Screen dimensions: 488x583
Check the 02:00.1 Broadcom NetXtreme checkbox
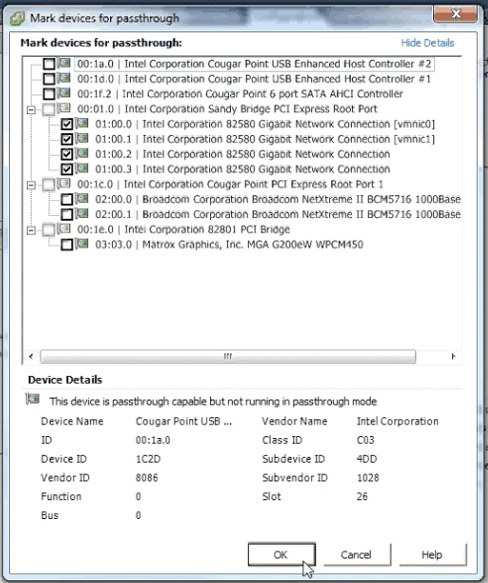tap(67, 215)
